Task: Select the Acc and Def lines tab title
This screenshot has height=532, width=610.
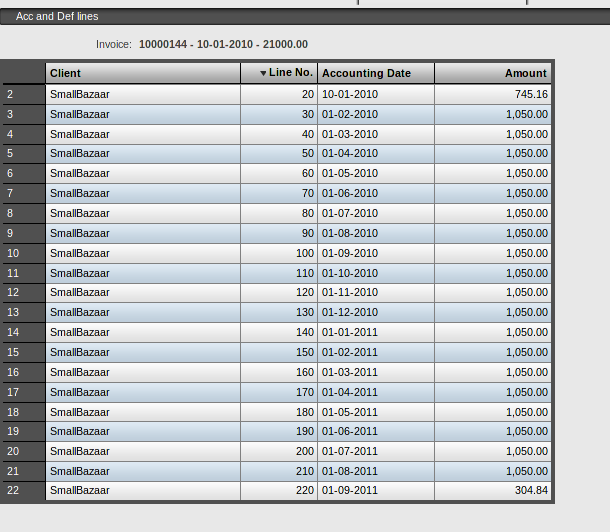Action: tap(57, 16)
